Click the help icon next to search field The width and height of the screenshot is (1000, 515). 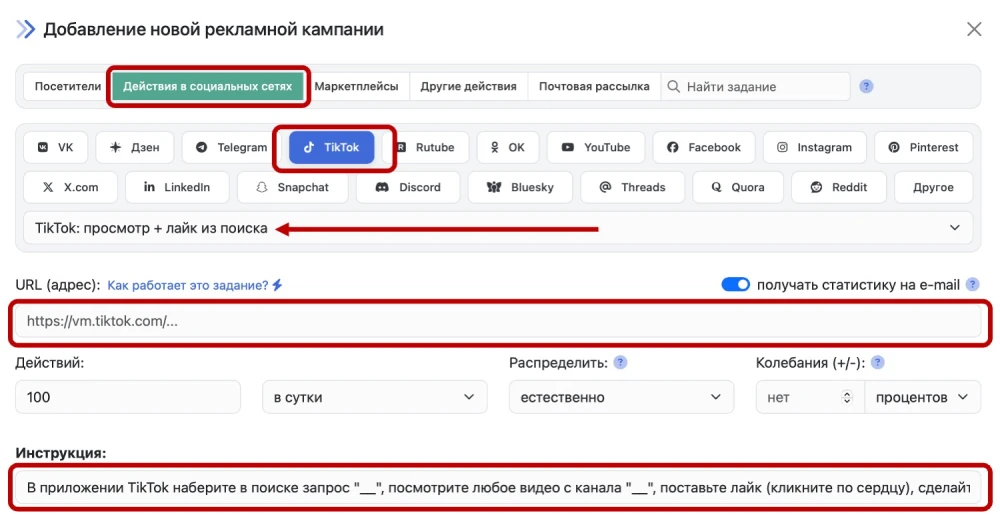pyautogui.click(x=866, y=87)
